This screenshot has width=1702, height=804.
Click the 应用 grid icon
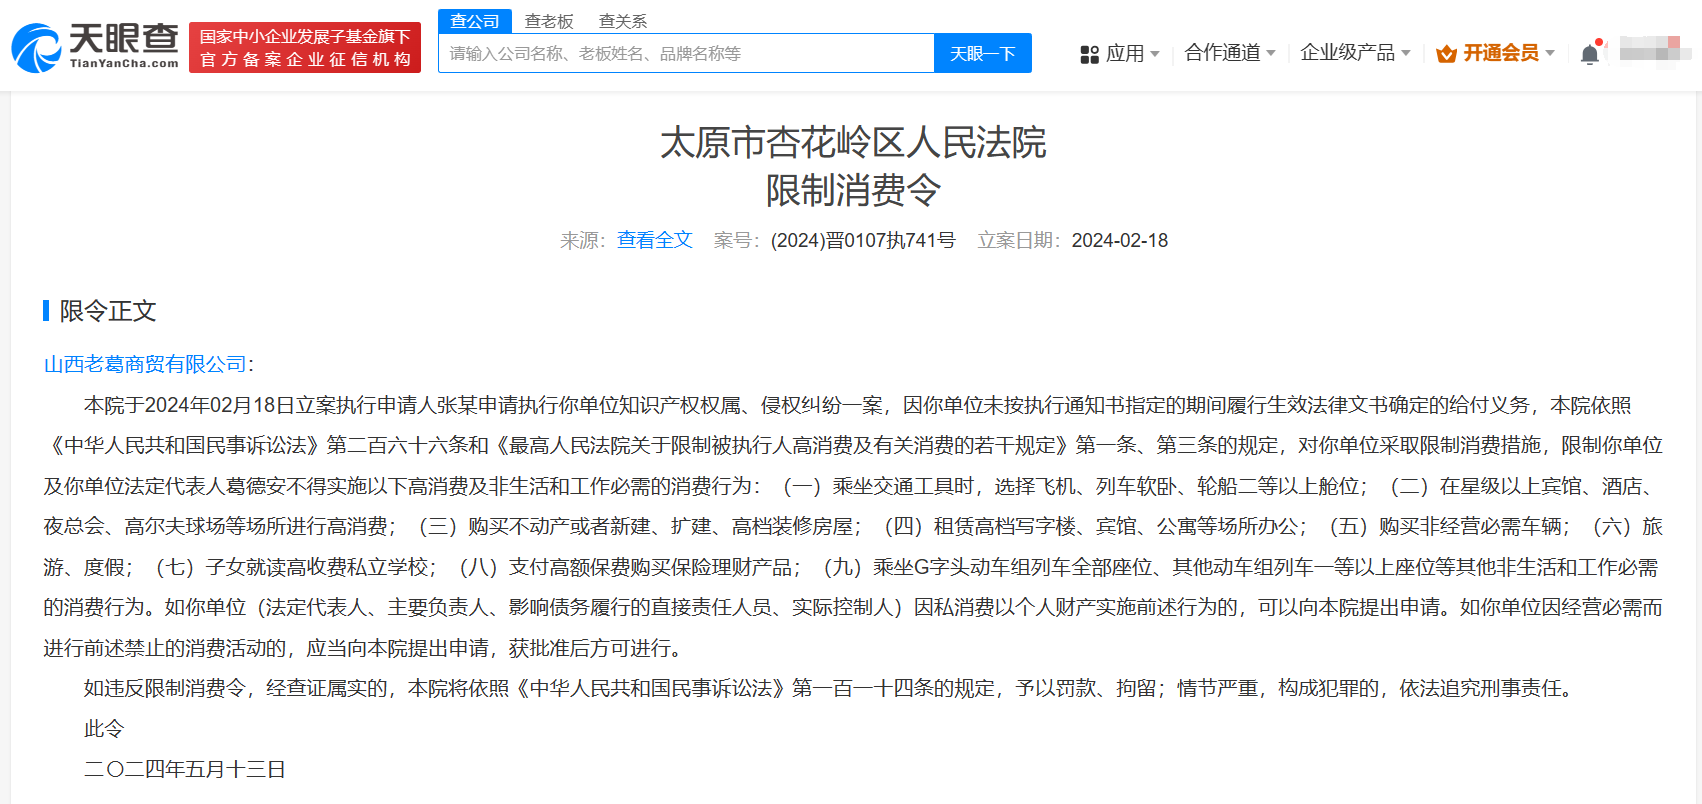tap(1089, 54)
